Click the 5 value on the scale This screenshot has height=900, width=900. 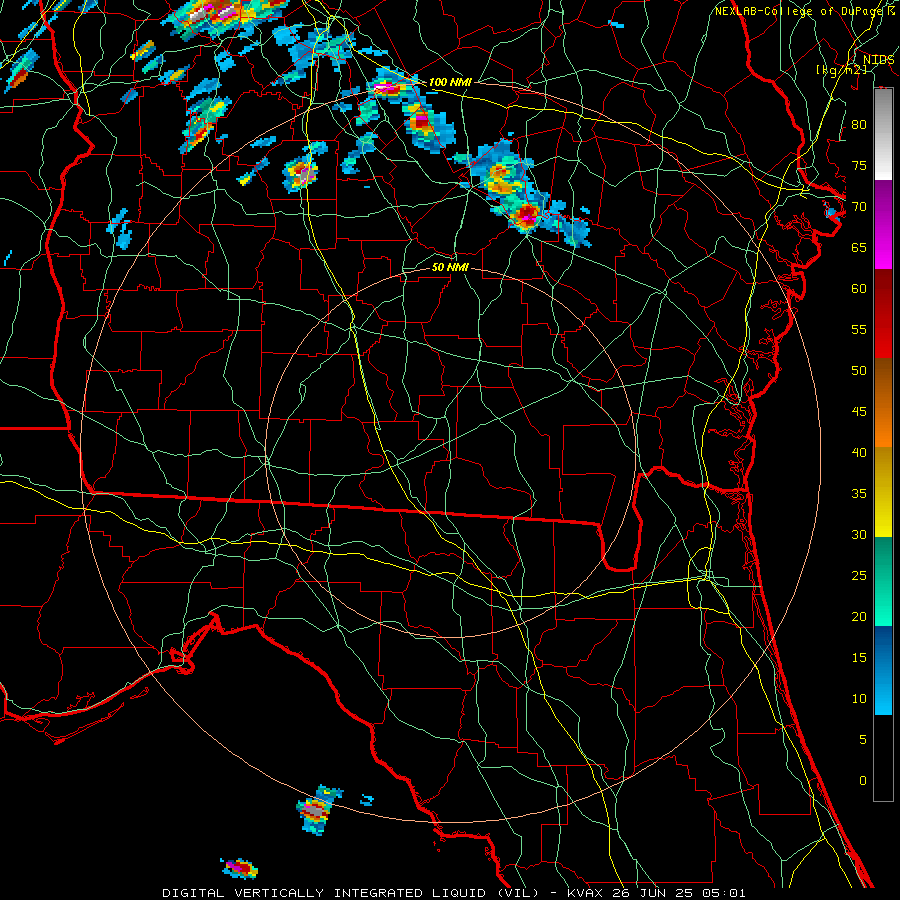tap(863, 739)
